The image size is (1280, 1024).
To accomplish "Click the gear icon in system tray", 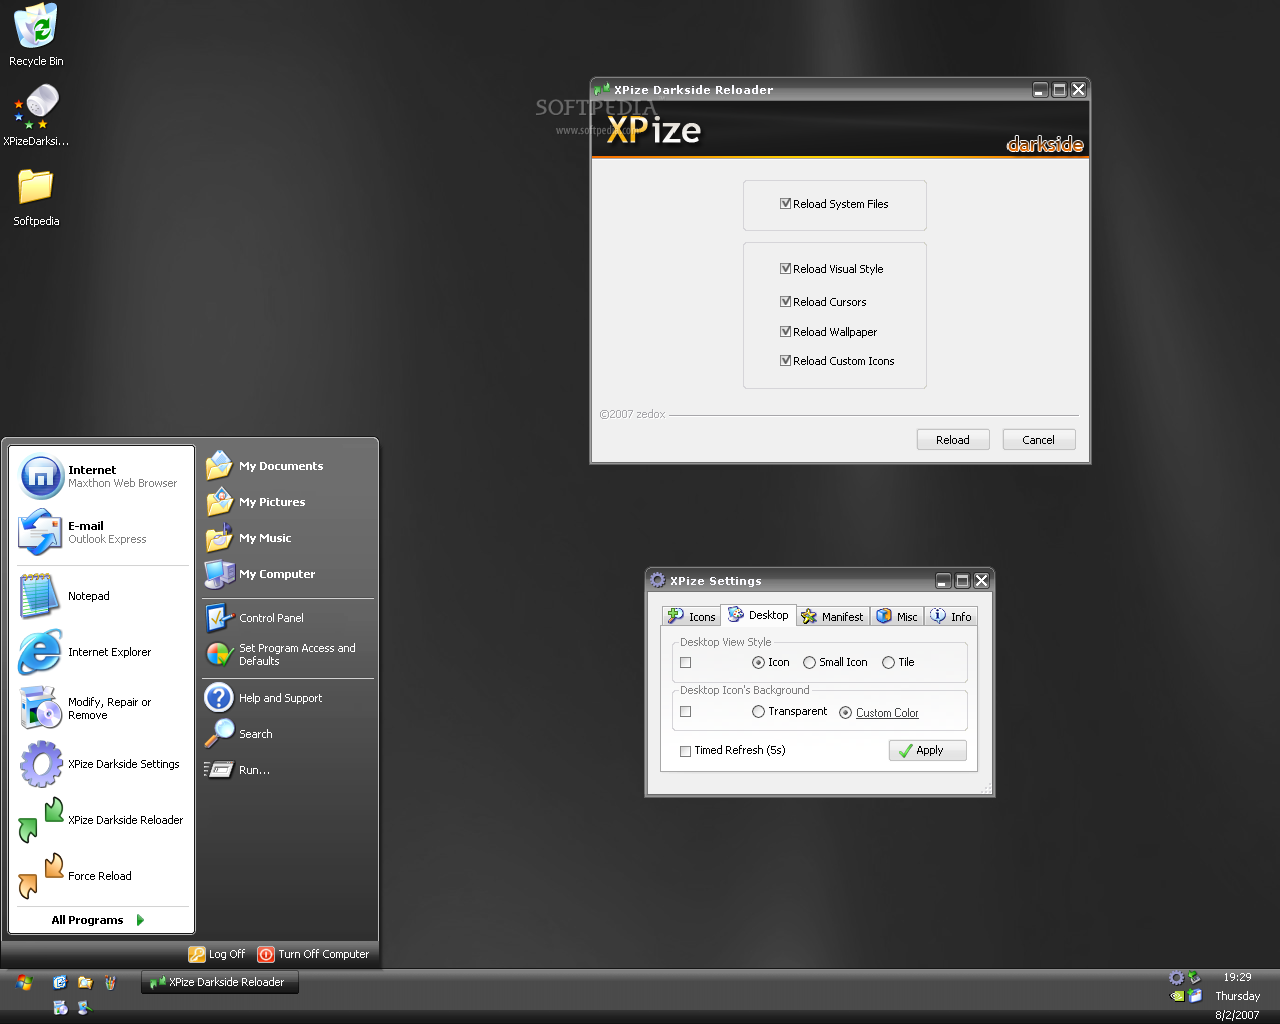I will [x=1176, y=977].
